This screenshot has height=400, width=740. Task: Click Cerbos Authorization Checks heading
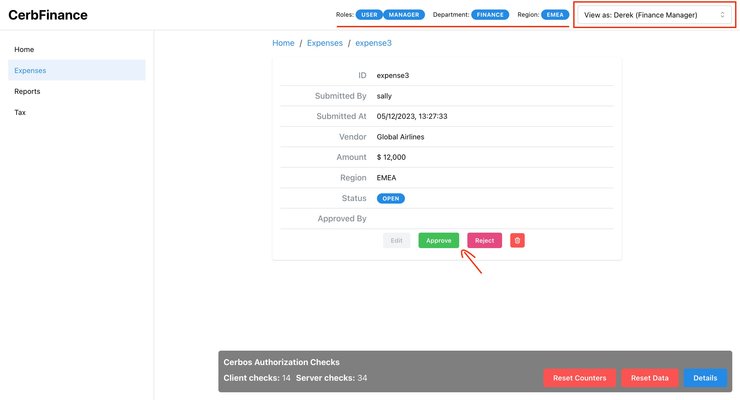click(281, 362)
